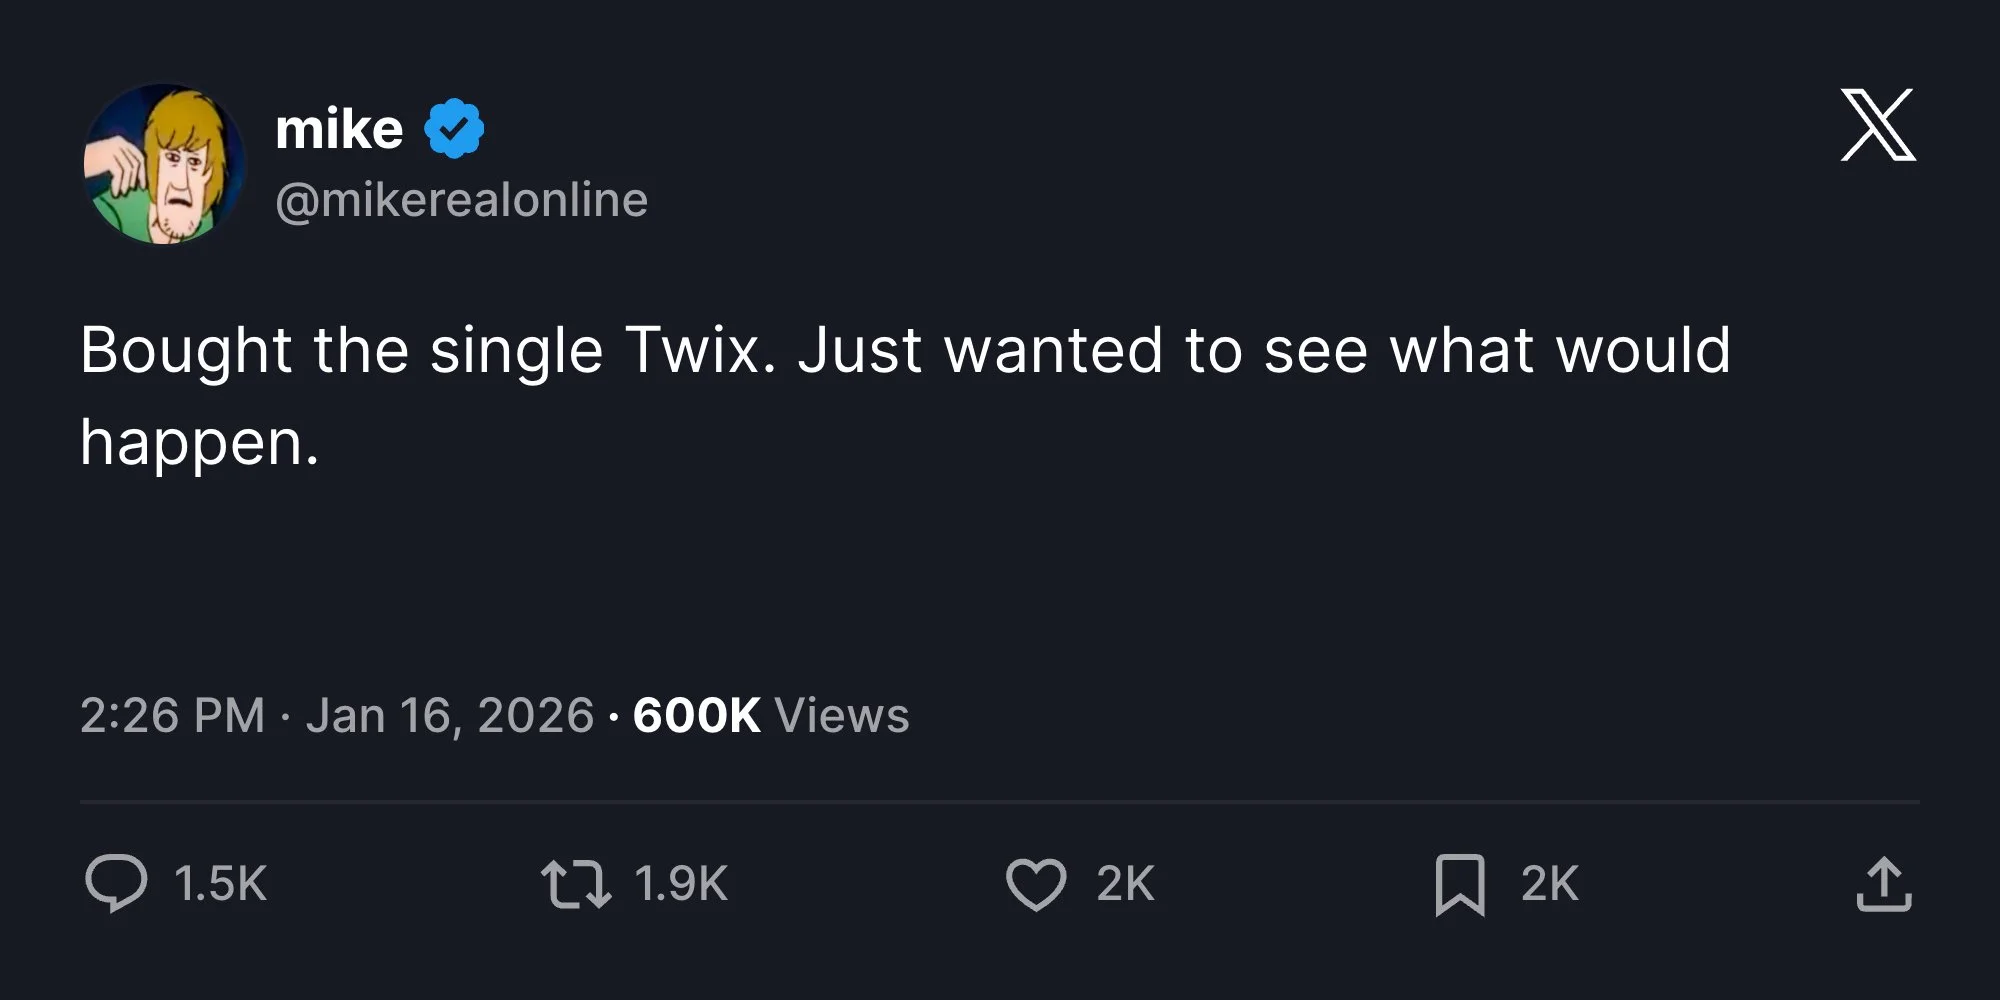Repost the tweet using retweet icon
This screenshot has height=1000, width=2000.
click(x=576, y=885)
